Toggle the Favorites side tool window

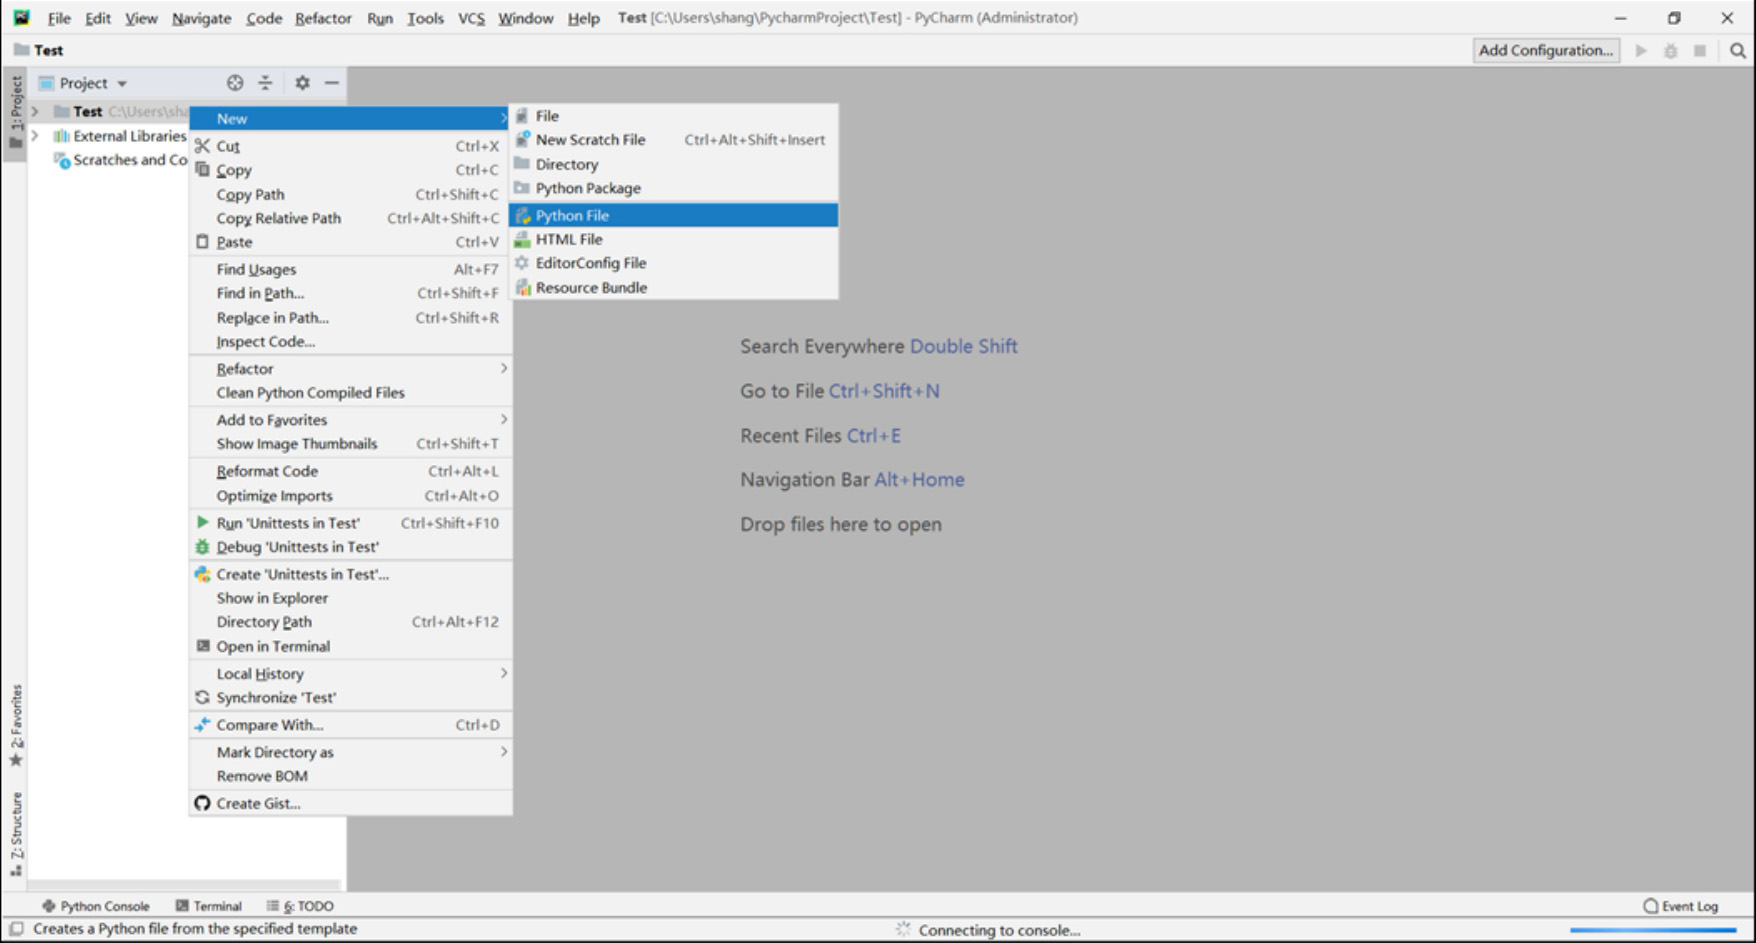(16, 725)
